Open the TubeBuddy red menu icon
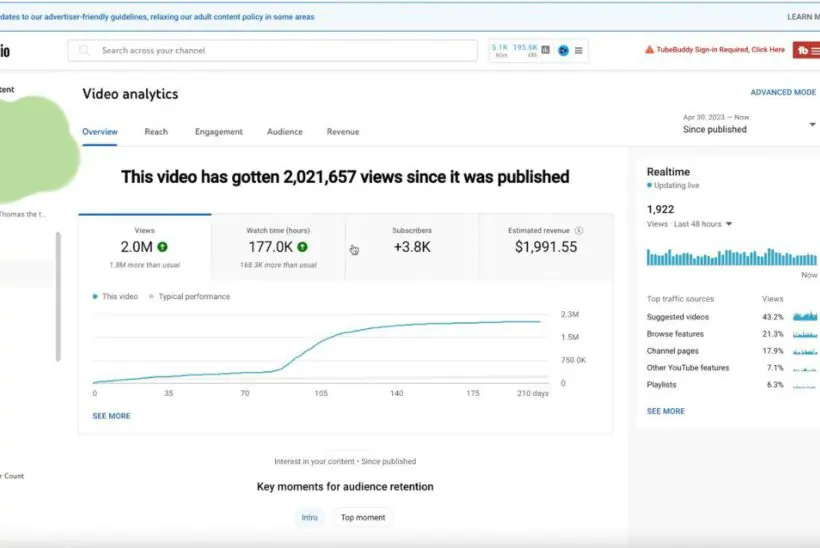 point(806,50)
